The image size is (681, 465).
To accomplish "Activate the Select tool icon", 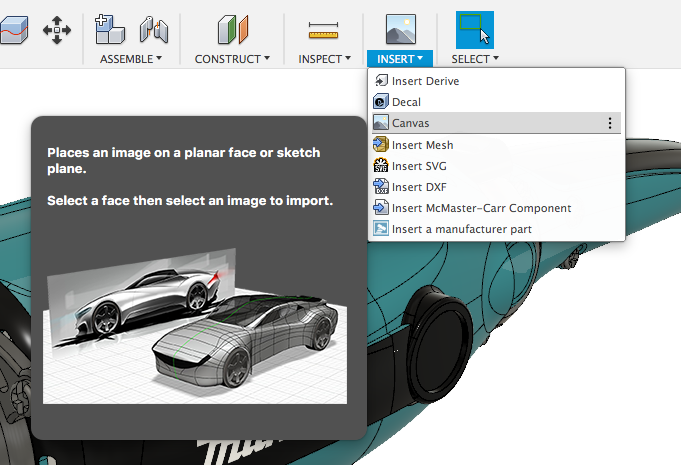I will (x=474, y=29).
